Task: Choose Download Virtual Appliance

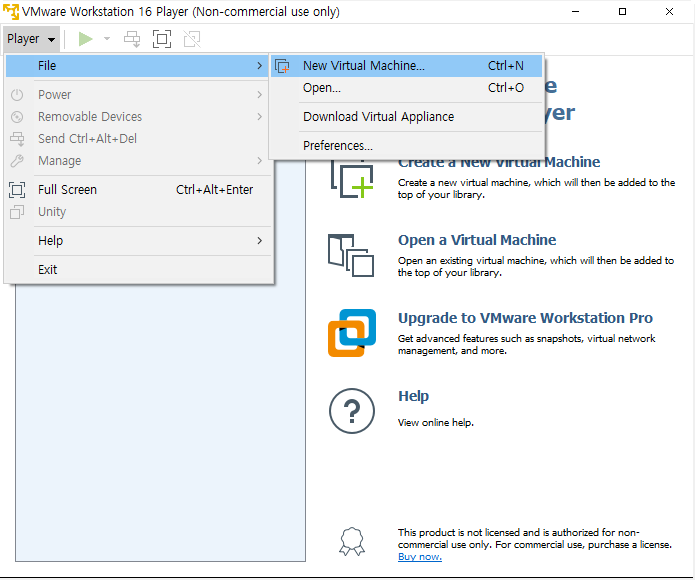Action: (406, 117)
